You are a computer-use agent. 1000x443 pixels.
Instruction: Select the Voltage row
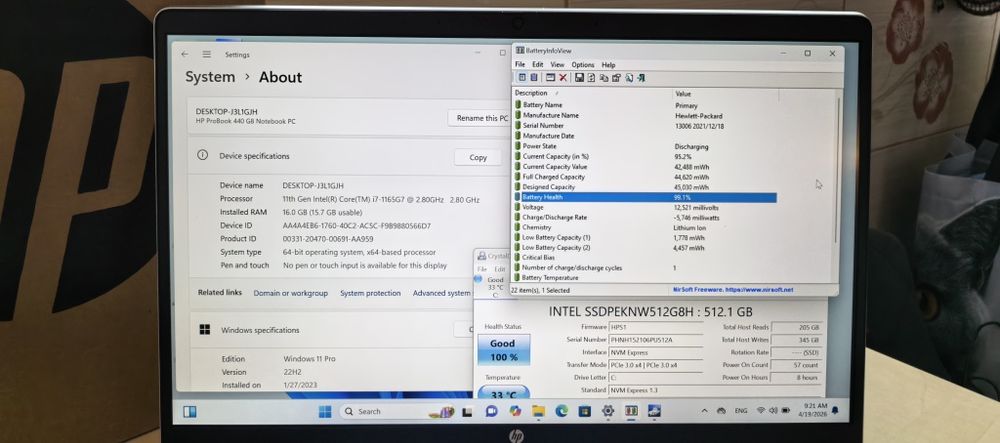pos(645,207)
